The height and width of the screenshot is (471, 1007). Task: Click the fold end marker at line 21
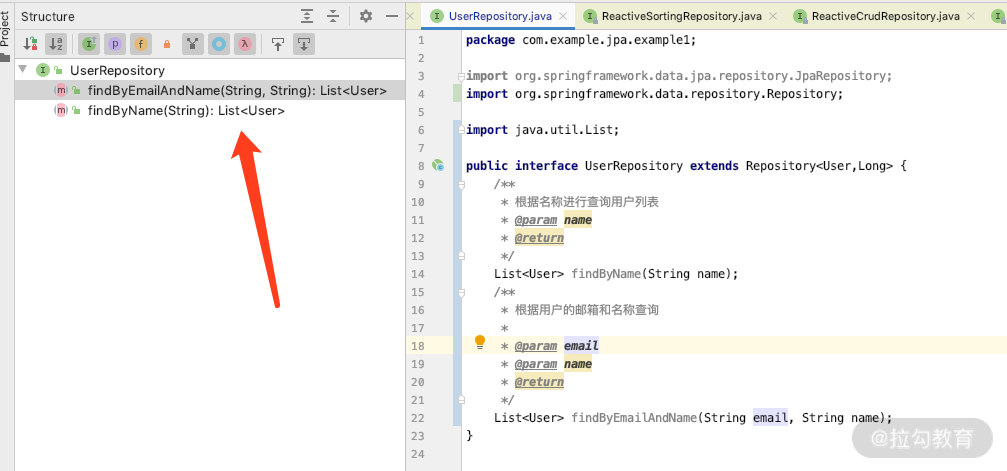[461, 400]
